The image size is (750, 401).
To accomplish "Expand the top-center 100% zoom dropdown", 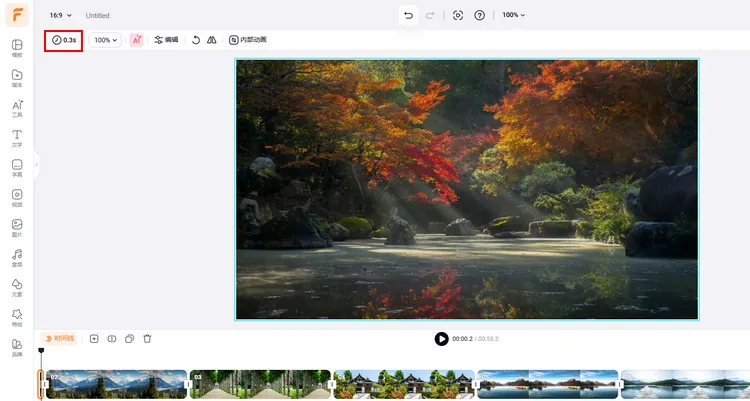I will click(513, 15).
